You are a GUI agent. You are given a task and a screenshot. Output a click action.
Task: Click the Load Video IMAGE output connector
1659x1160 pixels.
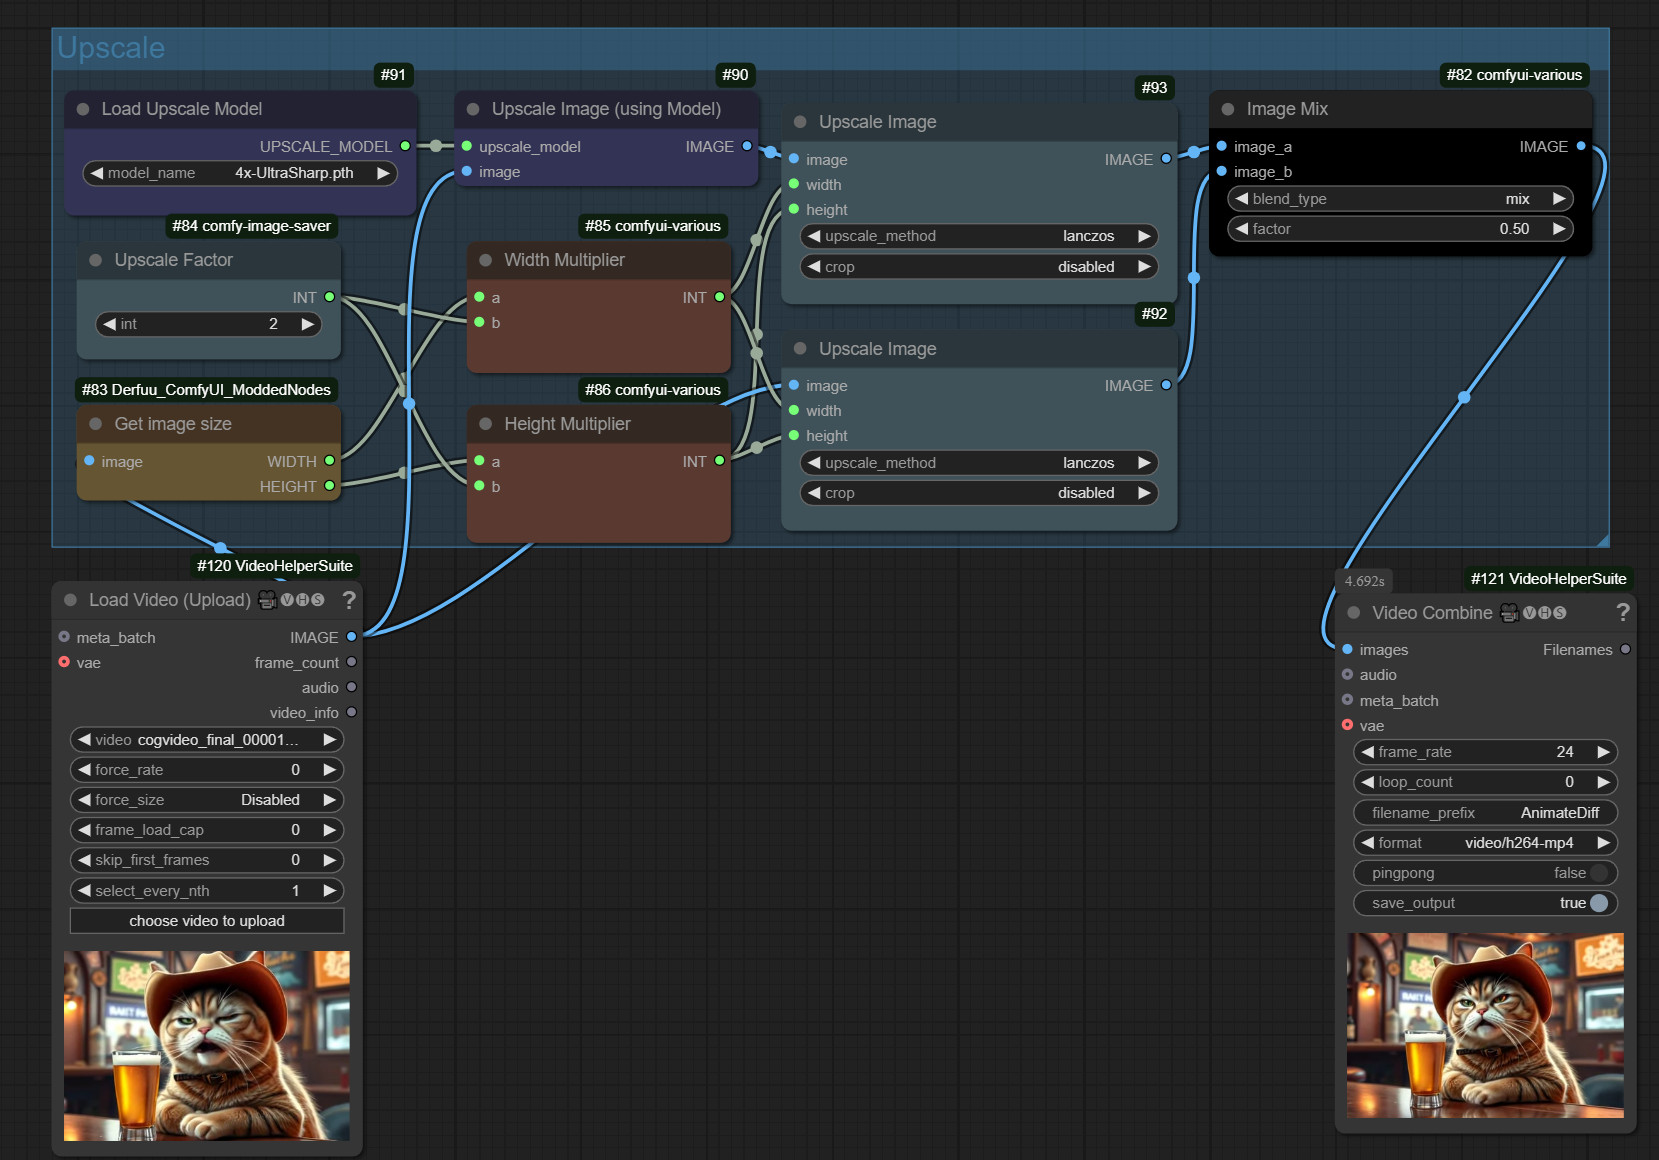[x=351, y=637]
